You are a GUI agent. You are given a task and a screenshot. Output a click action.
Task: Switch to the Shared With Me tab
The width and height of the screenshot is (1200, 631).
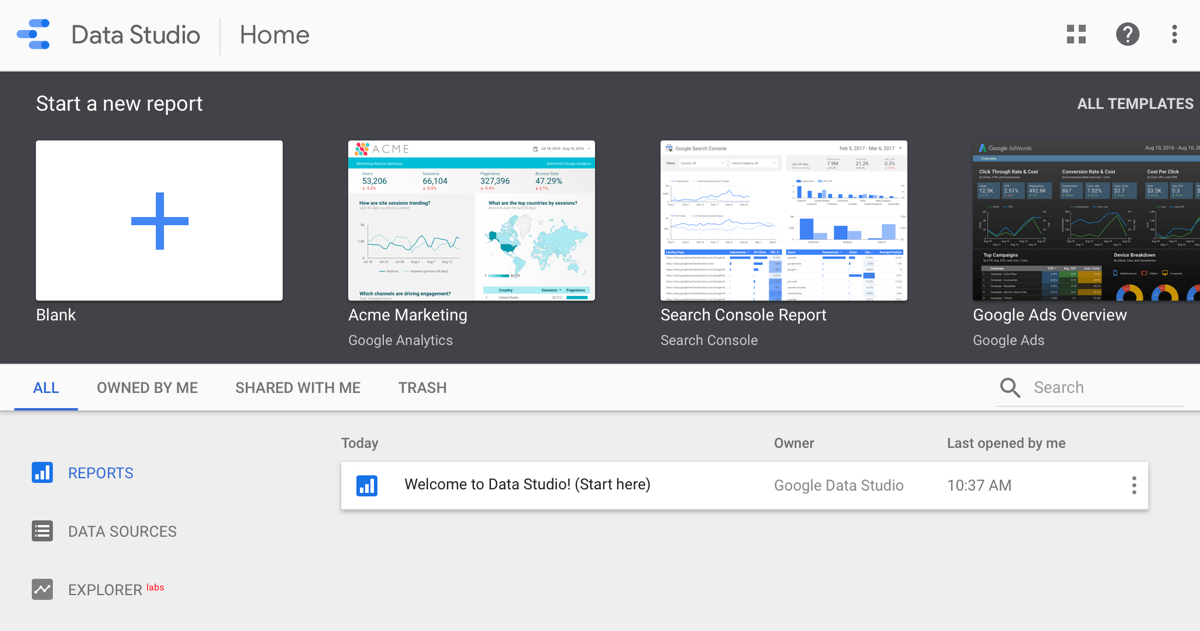[297, 388]
